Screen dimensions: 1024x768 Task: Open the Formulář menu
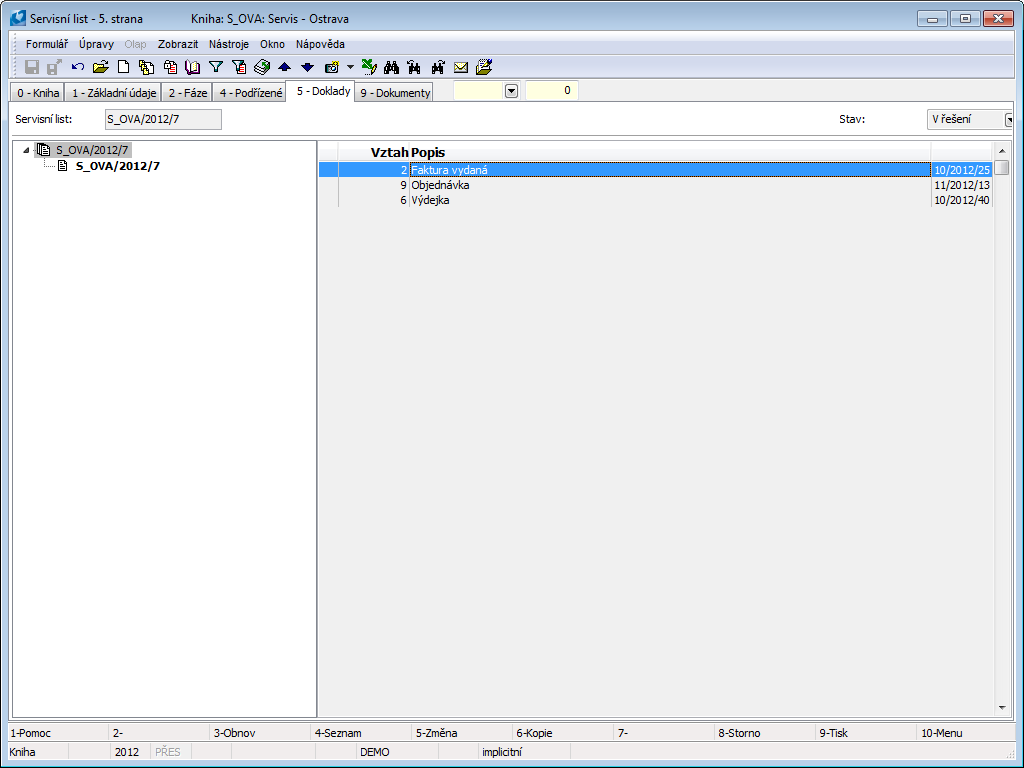click(x=46, y=44)
